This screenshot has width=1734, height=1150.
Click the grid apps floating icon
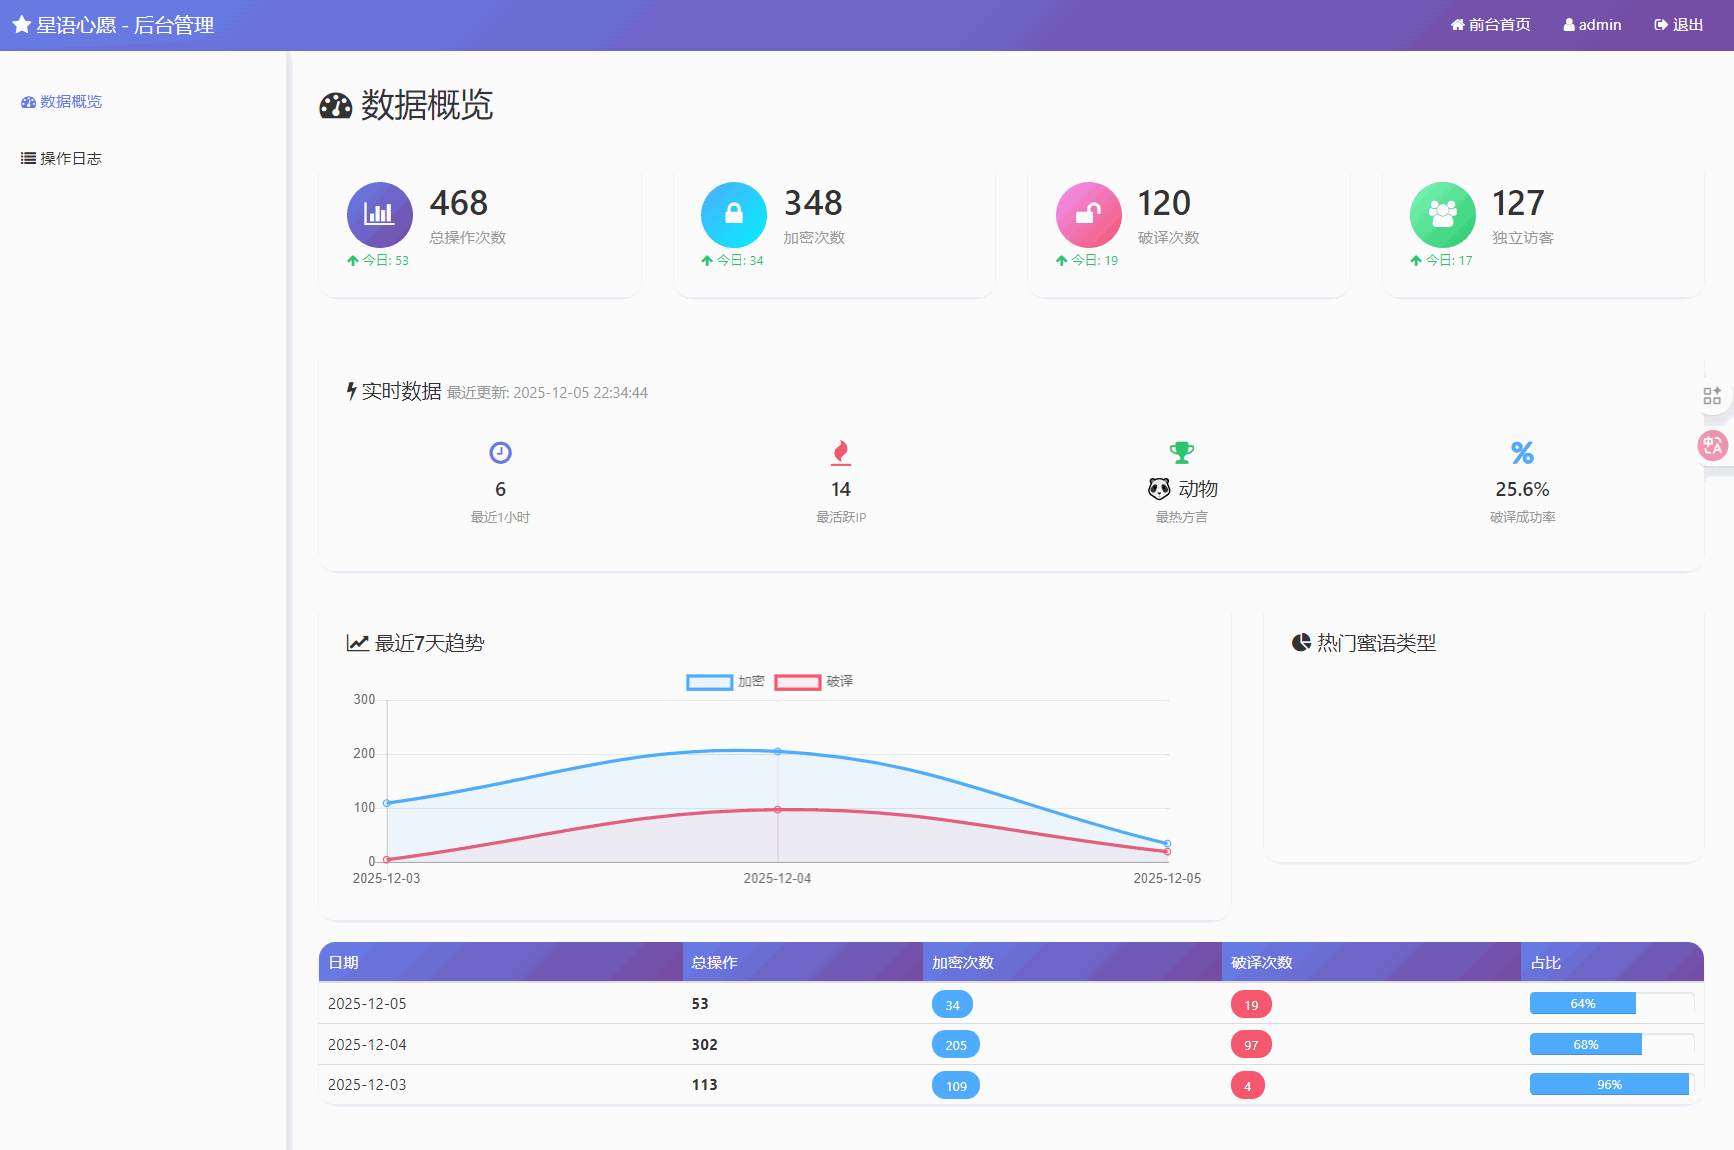[x=1712, y=396]
